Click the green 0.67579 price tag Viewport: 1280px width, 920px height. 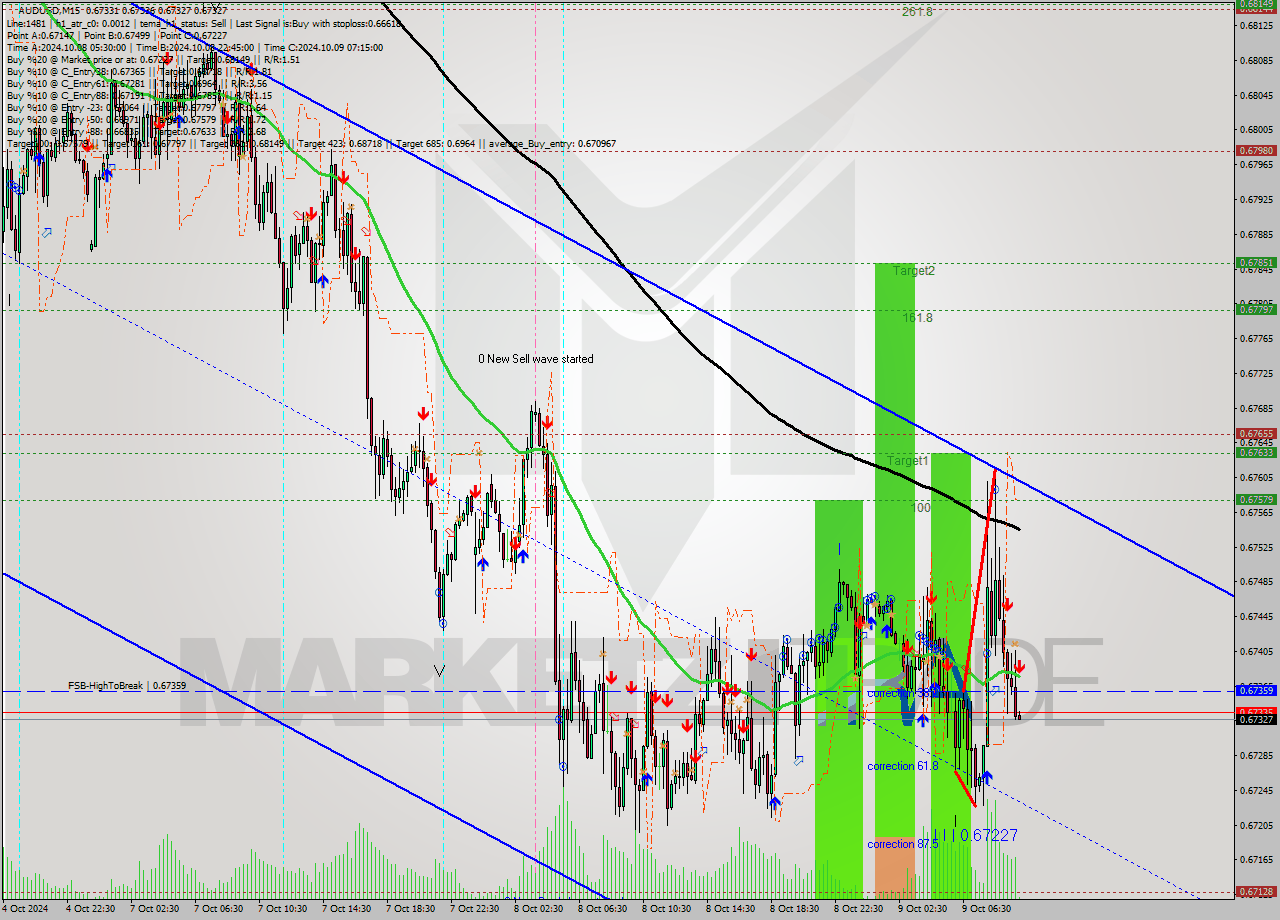point(1256,499)
